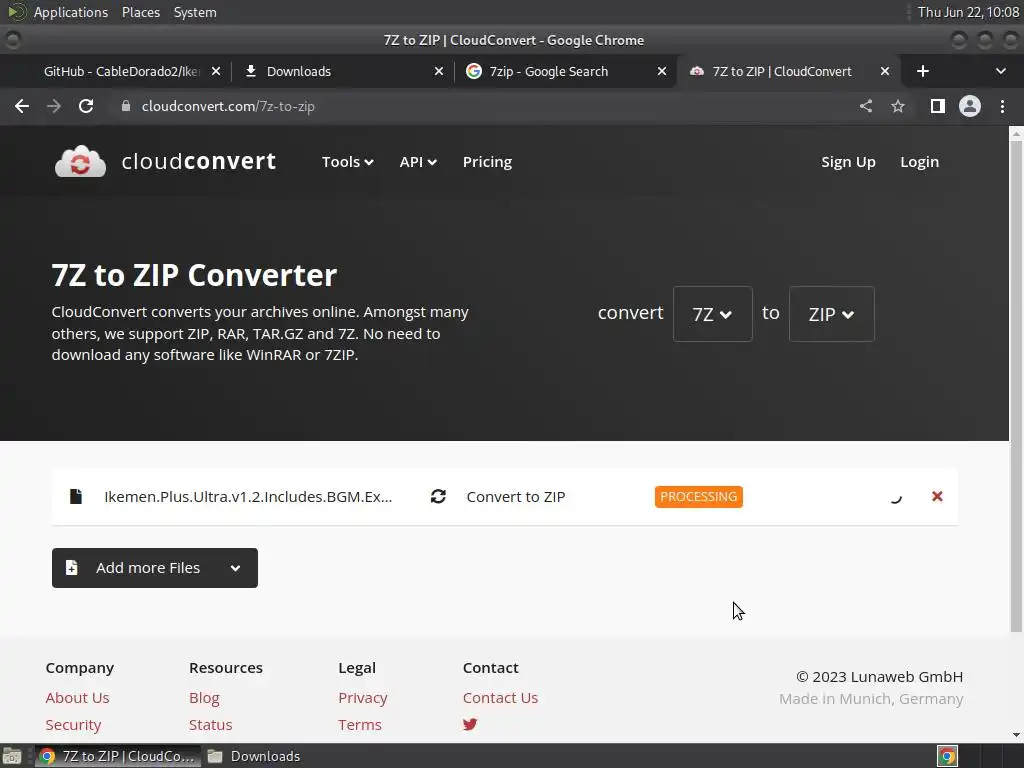Viewport: 1024px width, 768px height.
Task: Close the 7Z to ZIP CloudConvert tab
Action: click(x=885, y=71)
